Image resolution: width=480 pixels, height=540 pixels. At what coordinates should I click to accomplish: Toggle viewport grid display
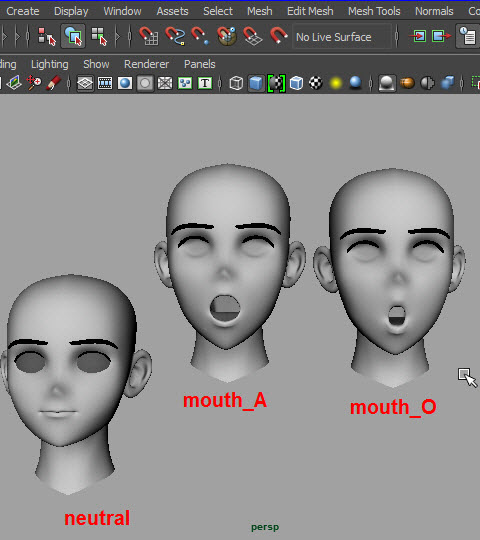(x=85, y=83)
